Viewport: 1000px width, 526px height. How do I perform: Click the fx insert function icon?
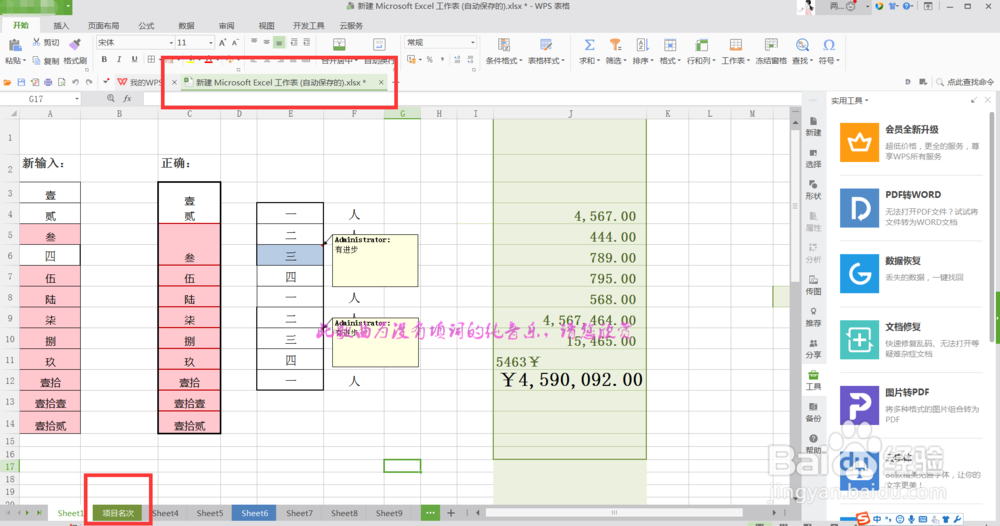[128, 99]
